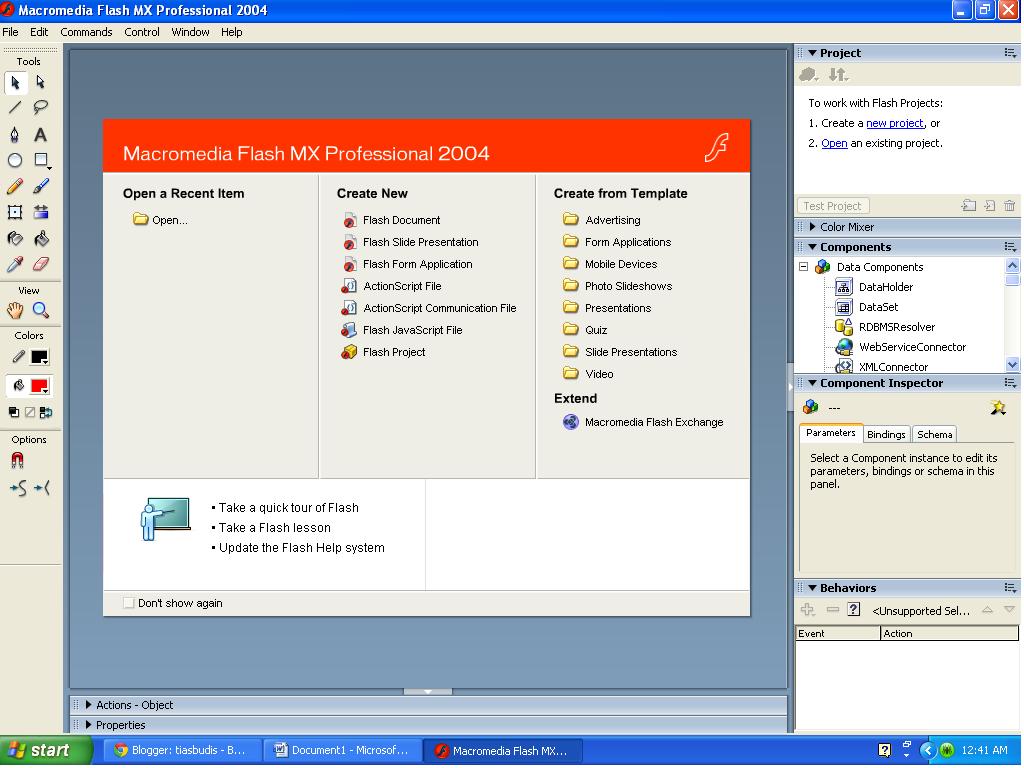Click the Open existing project link
This screenshot has height=768, width=1024.
[834, 143]
